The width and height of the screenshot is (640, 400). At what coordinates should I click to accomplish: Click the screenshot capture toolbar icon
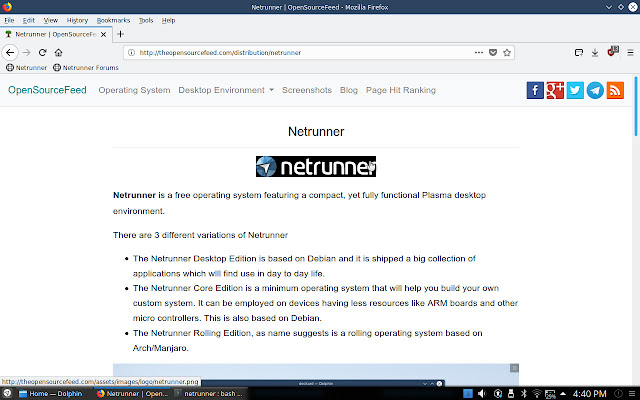pyautogui.click(x=579, y=52)
